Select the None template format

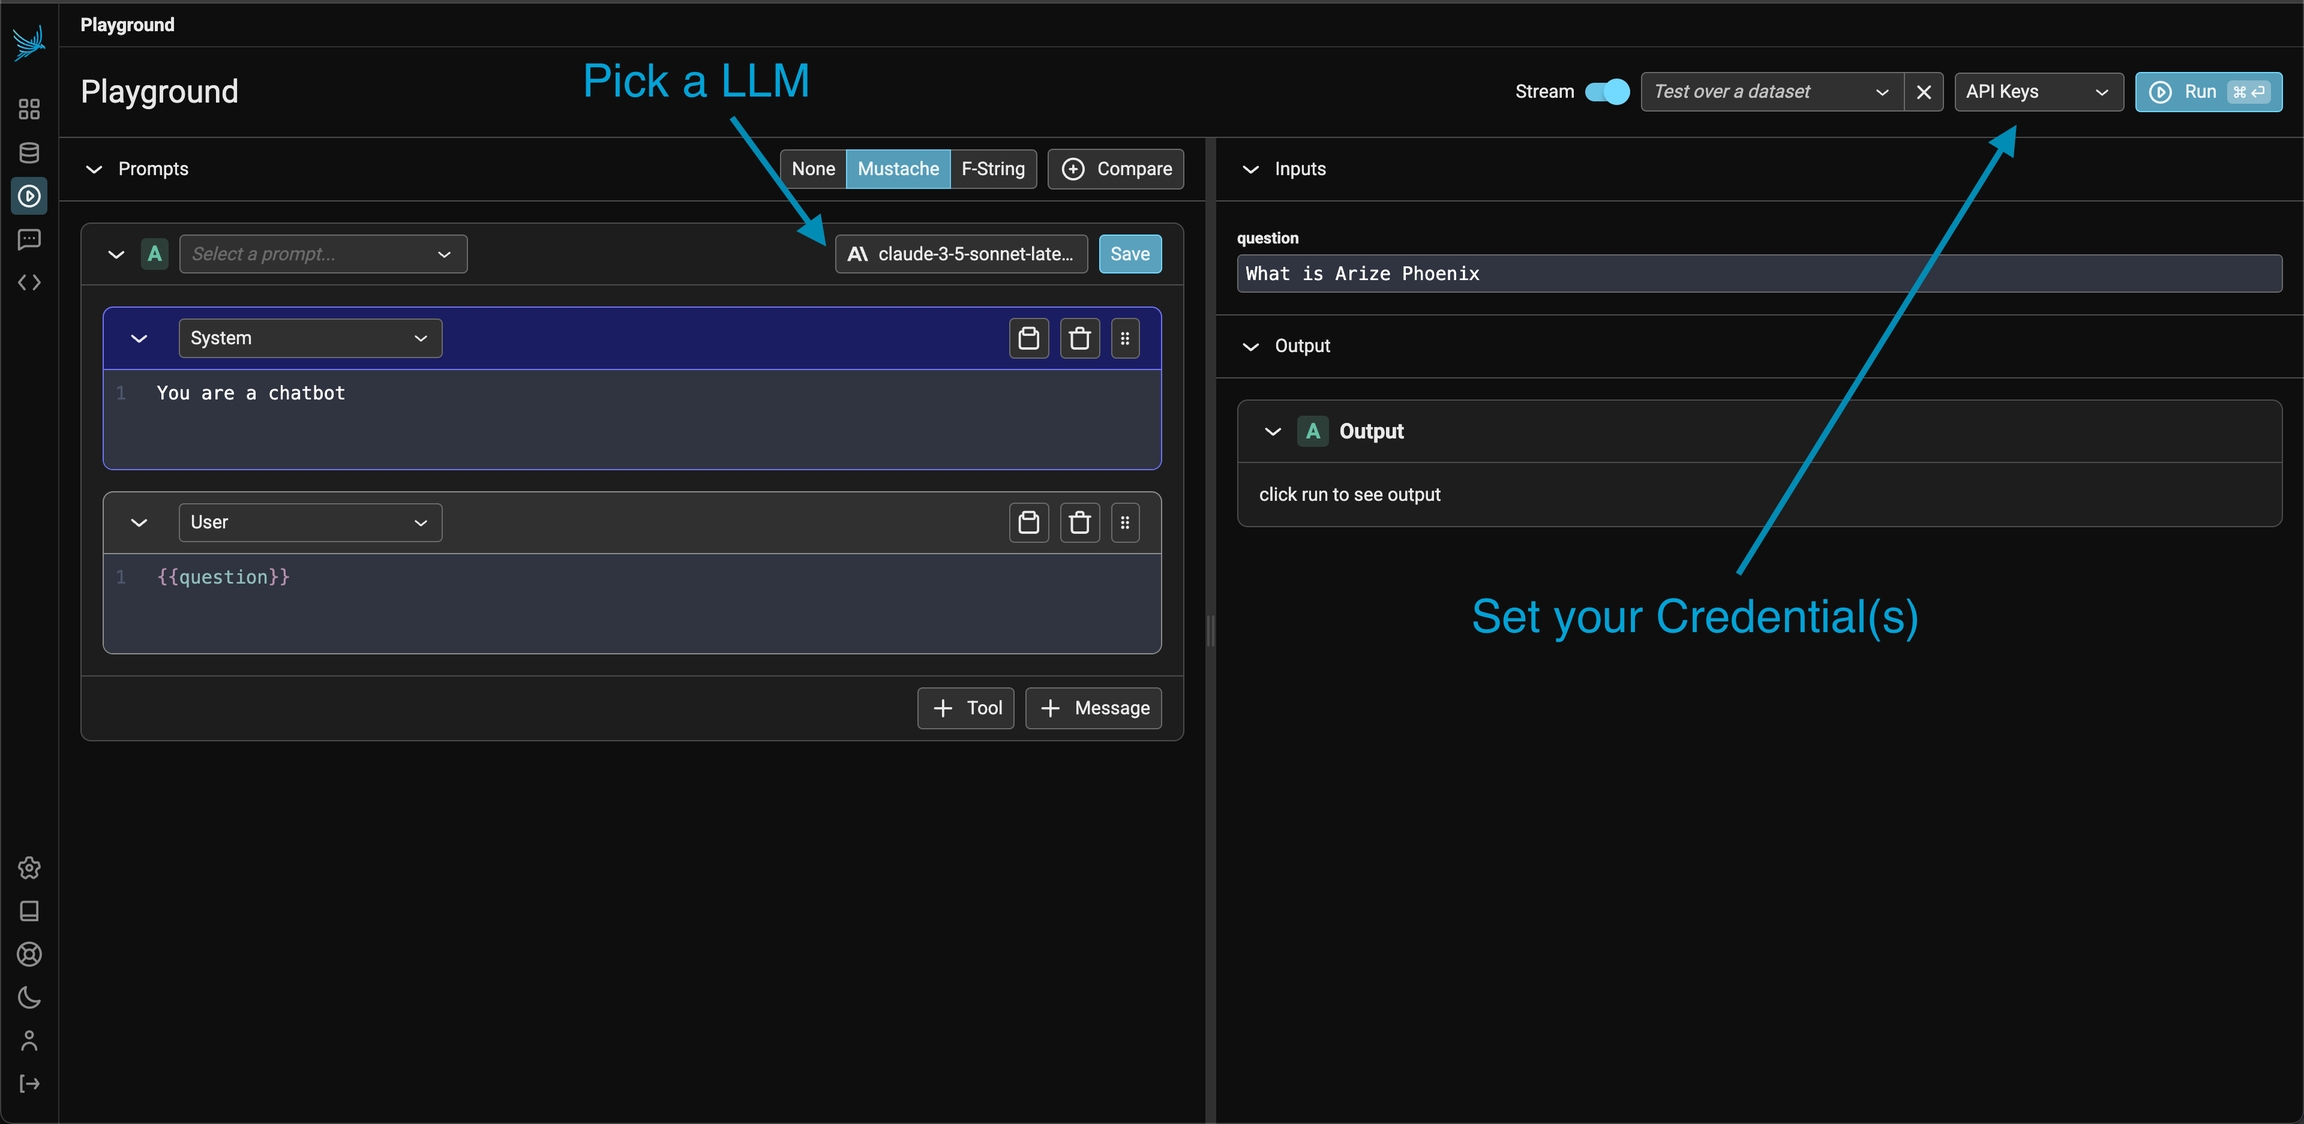pyautogui.click(x=813, y=169)
